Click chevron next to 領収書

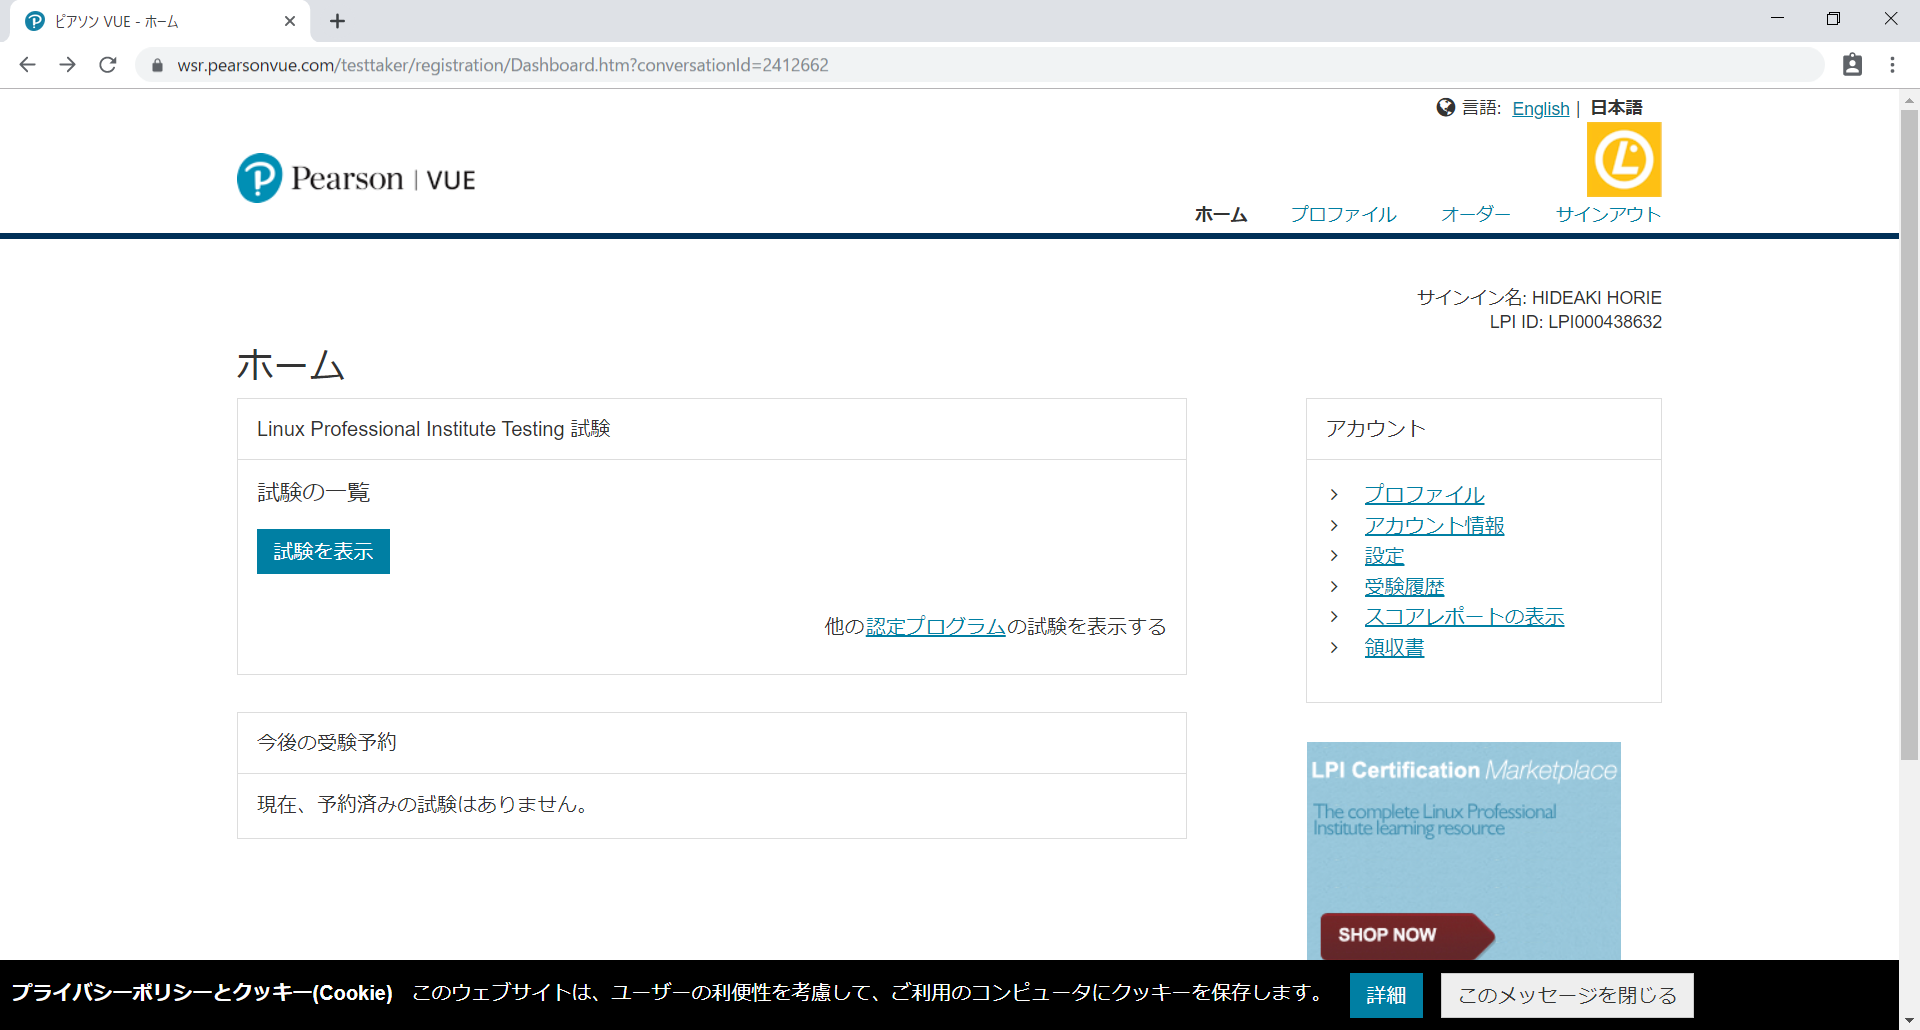point(1334,648)
